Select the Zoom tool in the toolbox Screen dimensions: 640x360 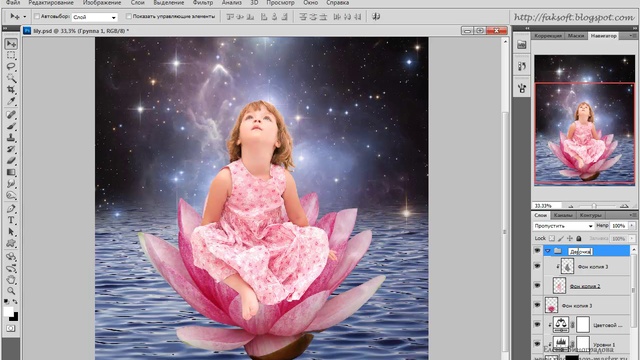(x=11, y=291)
